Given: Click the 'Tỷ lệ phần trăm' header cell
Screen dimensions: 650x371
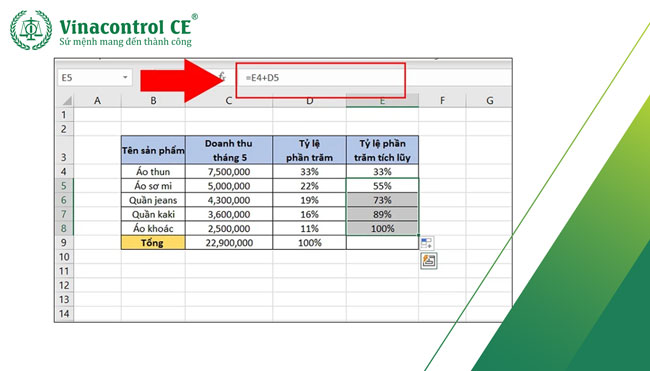Looking at the screenshot, I should 309,150.
